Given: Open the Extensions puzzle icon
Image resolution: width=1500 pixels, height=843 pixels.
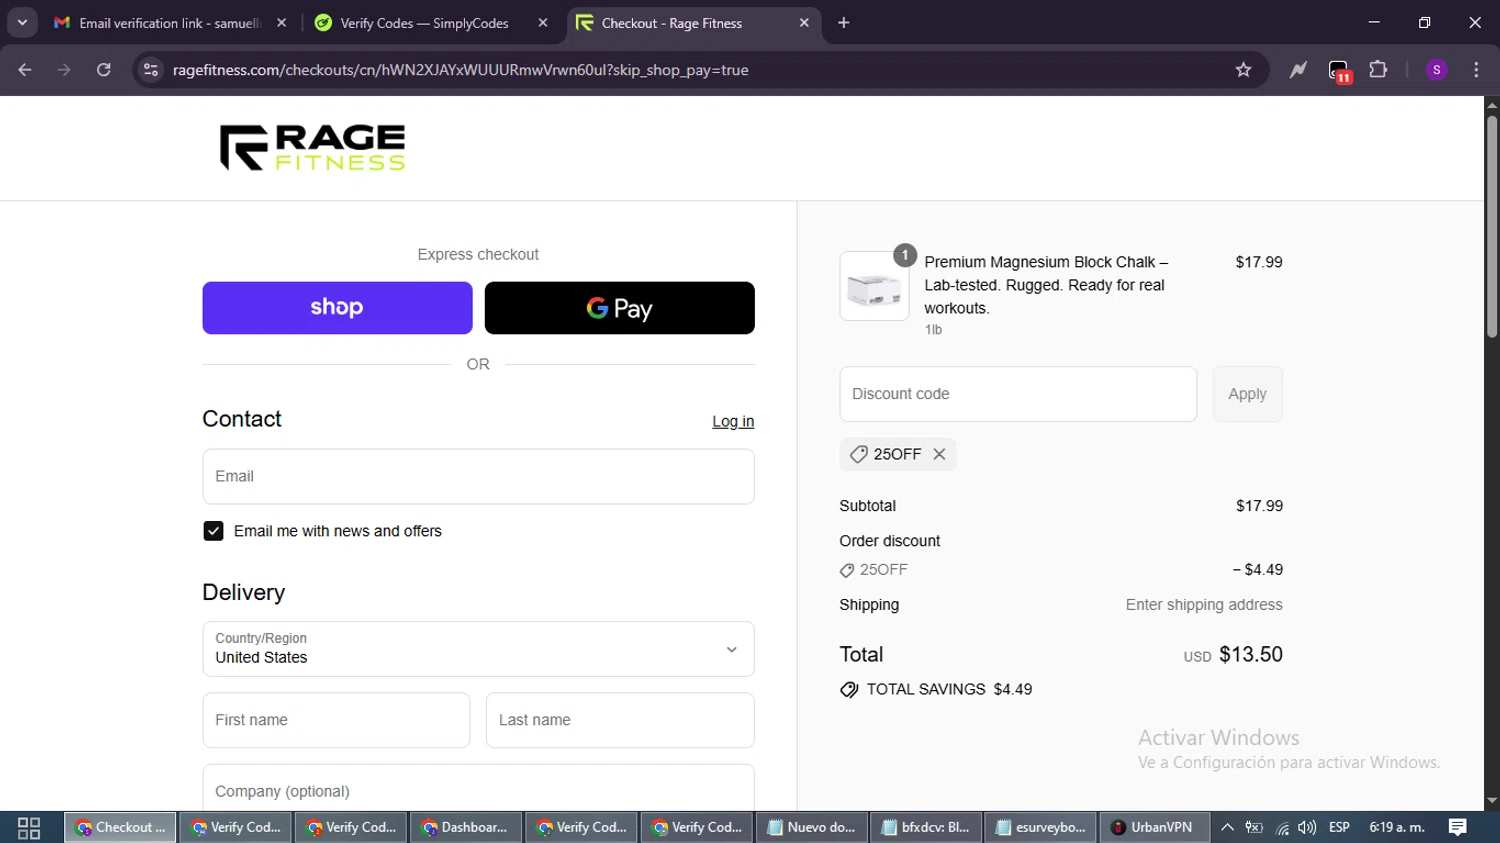Looking at the screenshot, I should [x=1378, y=70].
